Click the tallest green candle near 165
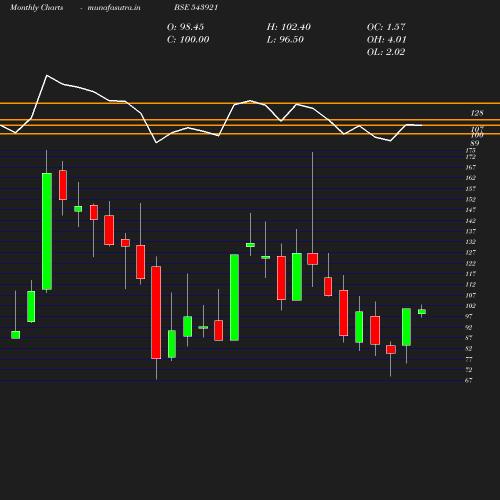The width and height of the screenshot is (500, 500). pyautogui.click(x=47, y=231)
